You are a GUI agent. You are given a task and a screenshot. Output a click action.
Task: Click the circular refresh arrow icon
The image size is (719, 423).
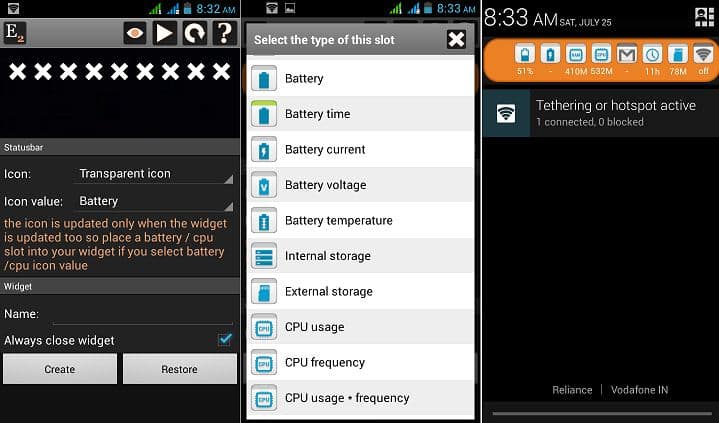coord(195,33)
